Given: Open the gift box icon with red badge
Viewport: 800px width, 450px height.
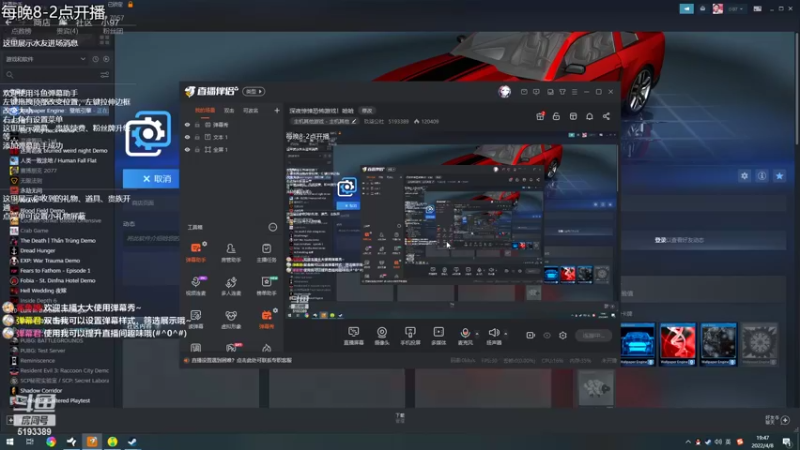Looking at the screenshot, I should pos(540,116).
